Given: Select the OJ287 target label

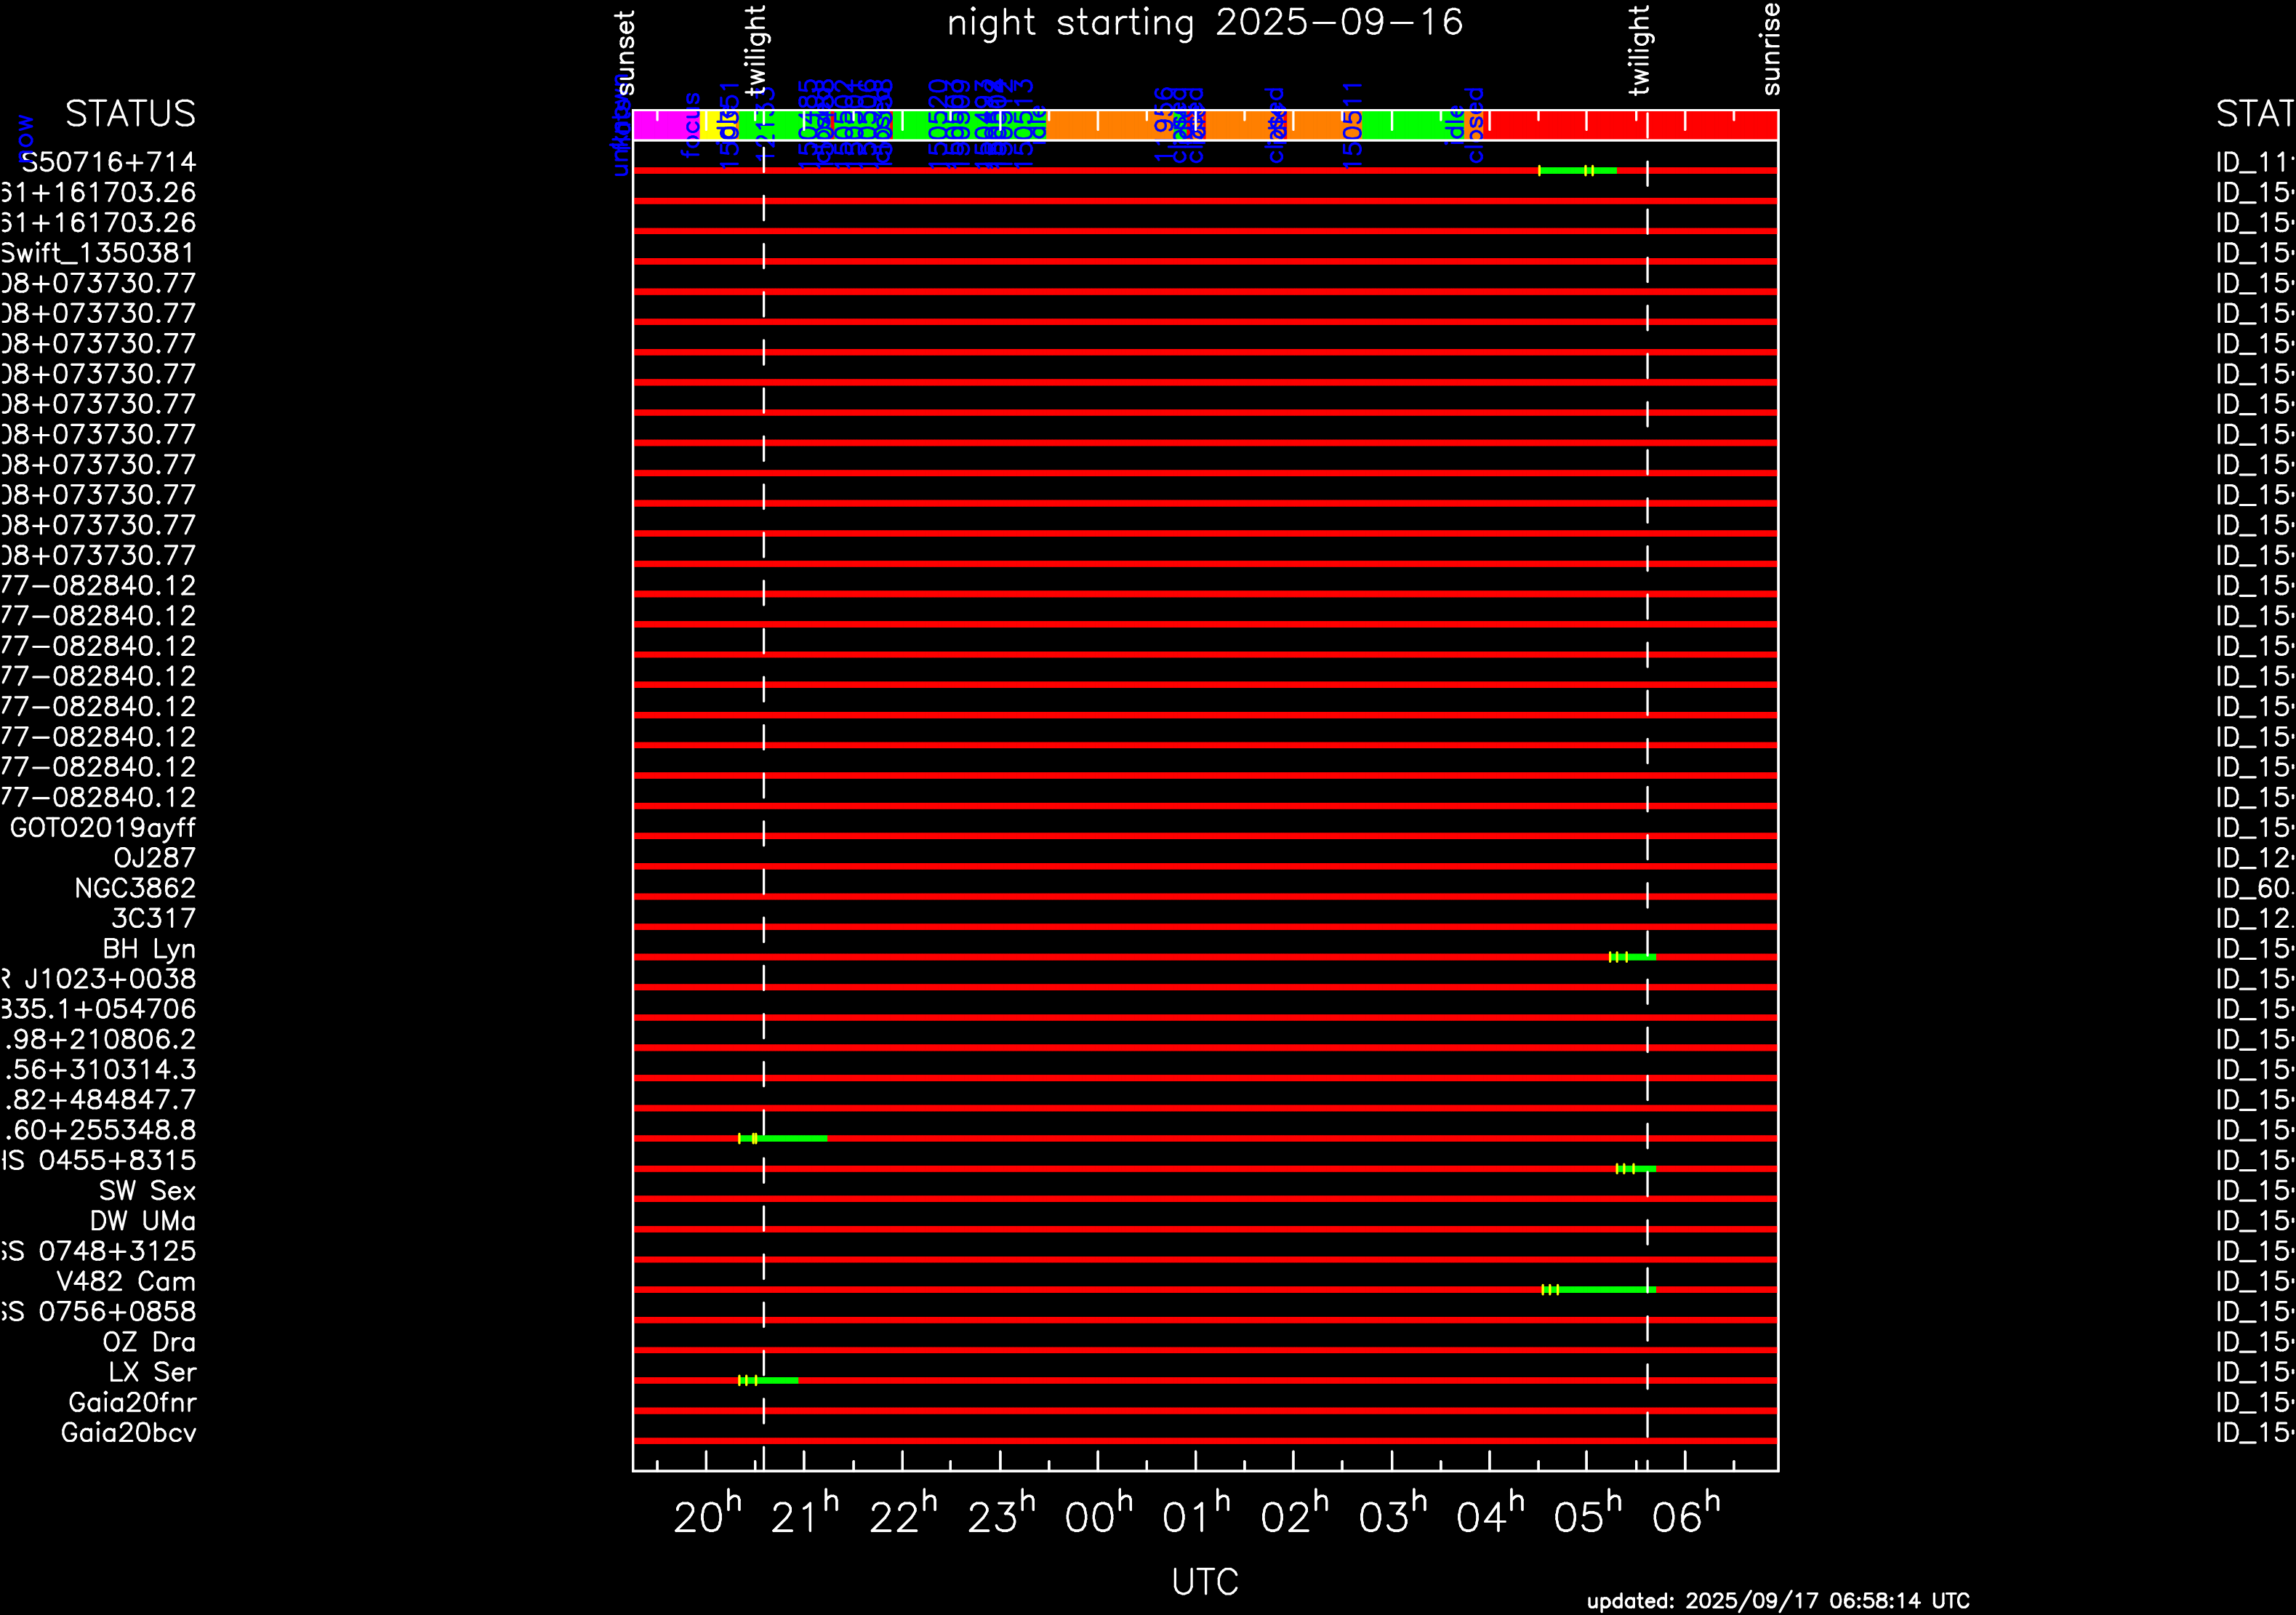Looking at the screenshot, I should 154,858.
